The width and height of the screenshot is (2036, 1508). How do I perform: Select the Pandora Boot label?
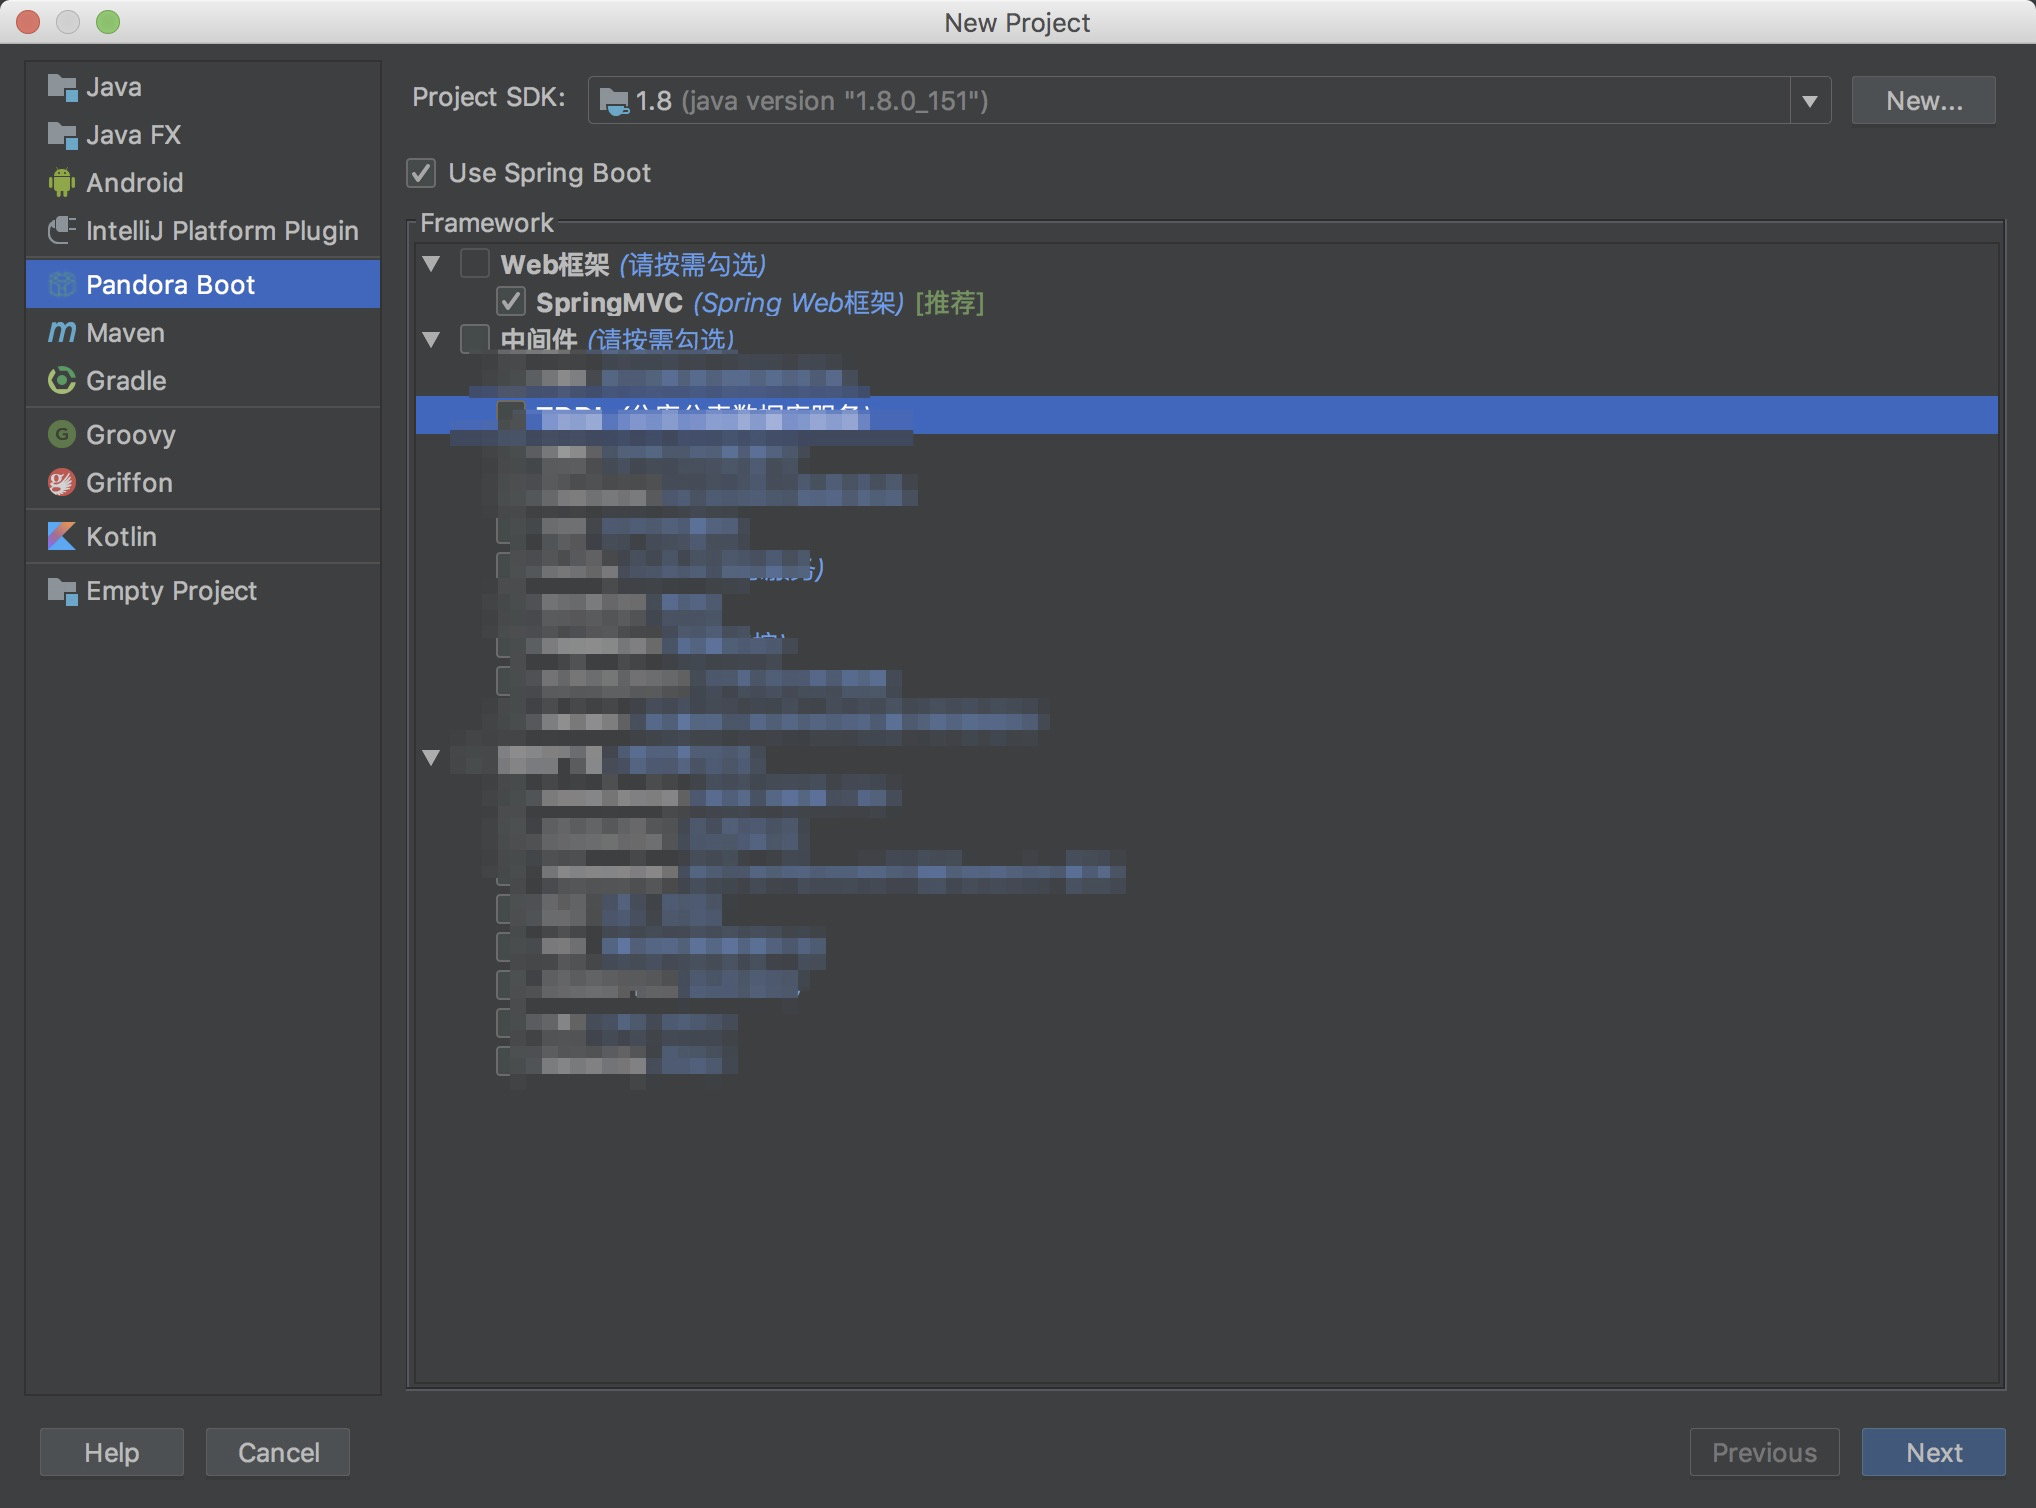[x=171, y=285]
